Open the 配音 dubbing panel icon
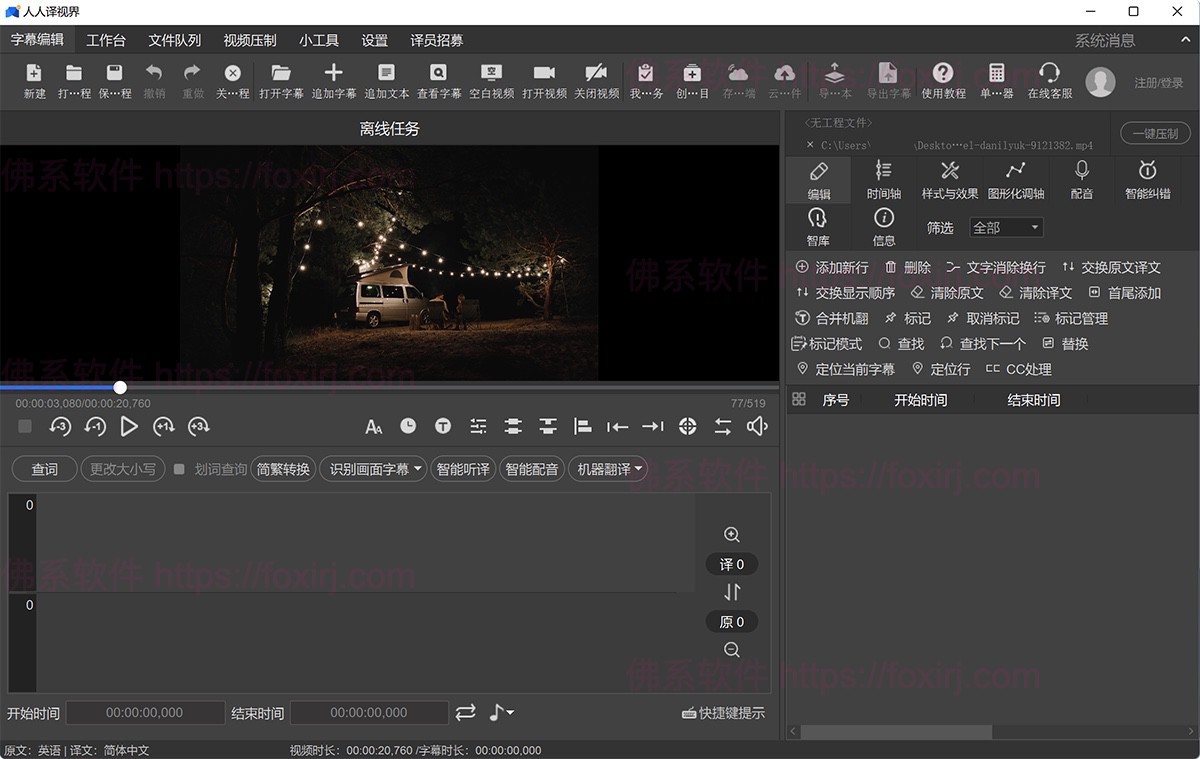The width and height of the screenshot is (1200, 759). point(1081,180)
